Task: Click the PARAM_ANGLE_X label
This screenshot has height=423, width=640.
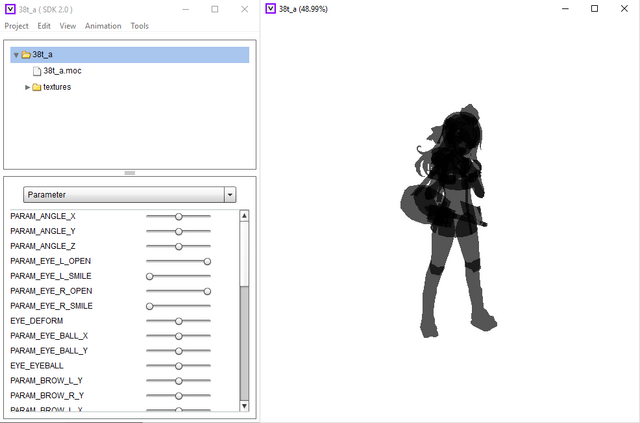Action: point(43,216)
